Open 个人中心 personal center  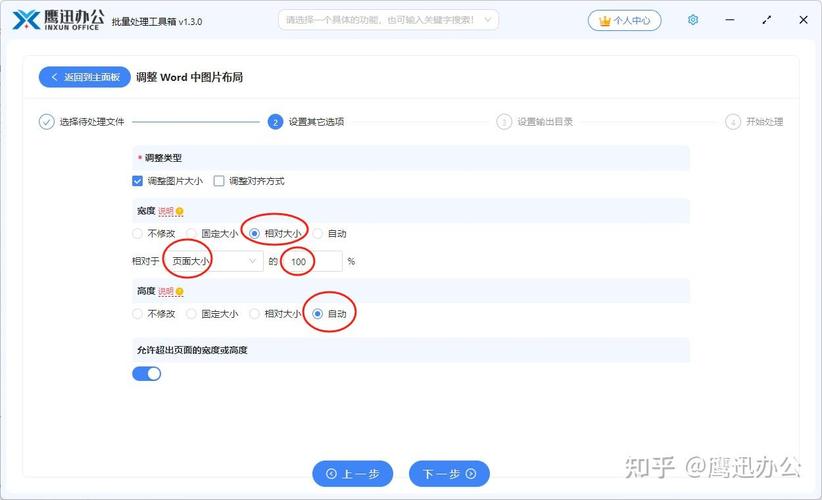click(x=624, y=20)
